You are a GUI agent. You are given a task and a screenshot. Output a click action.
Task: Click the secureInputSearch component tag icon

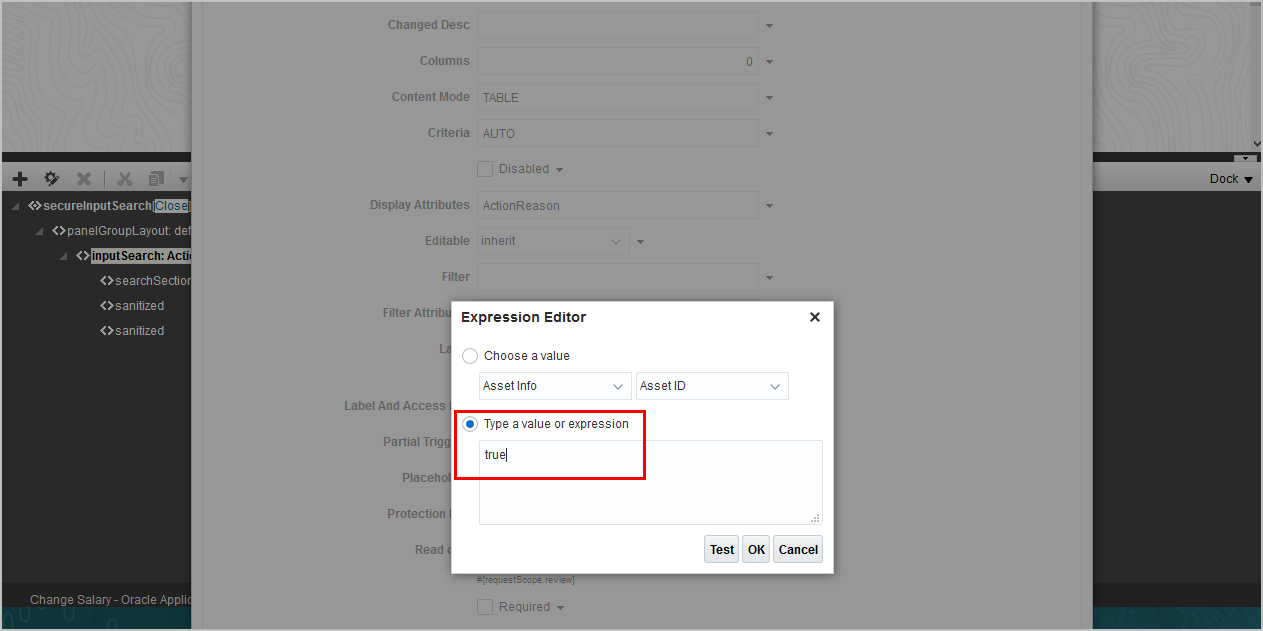[35, 206]
